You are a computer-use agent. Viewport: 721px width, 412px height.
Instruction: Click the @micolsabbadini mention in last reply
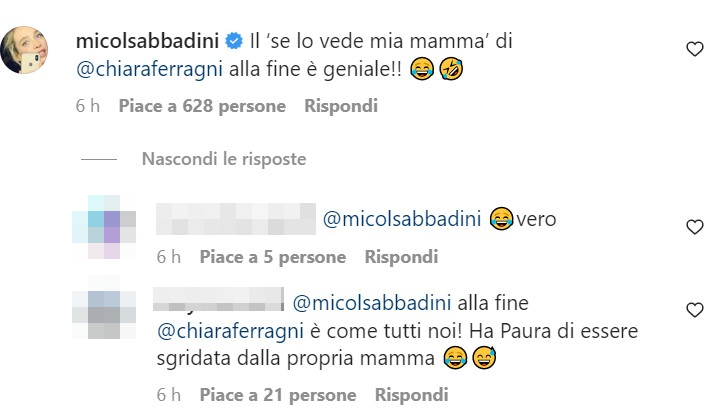tap(371, 302)
